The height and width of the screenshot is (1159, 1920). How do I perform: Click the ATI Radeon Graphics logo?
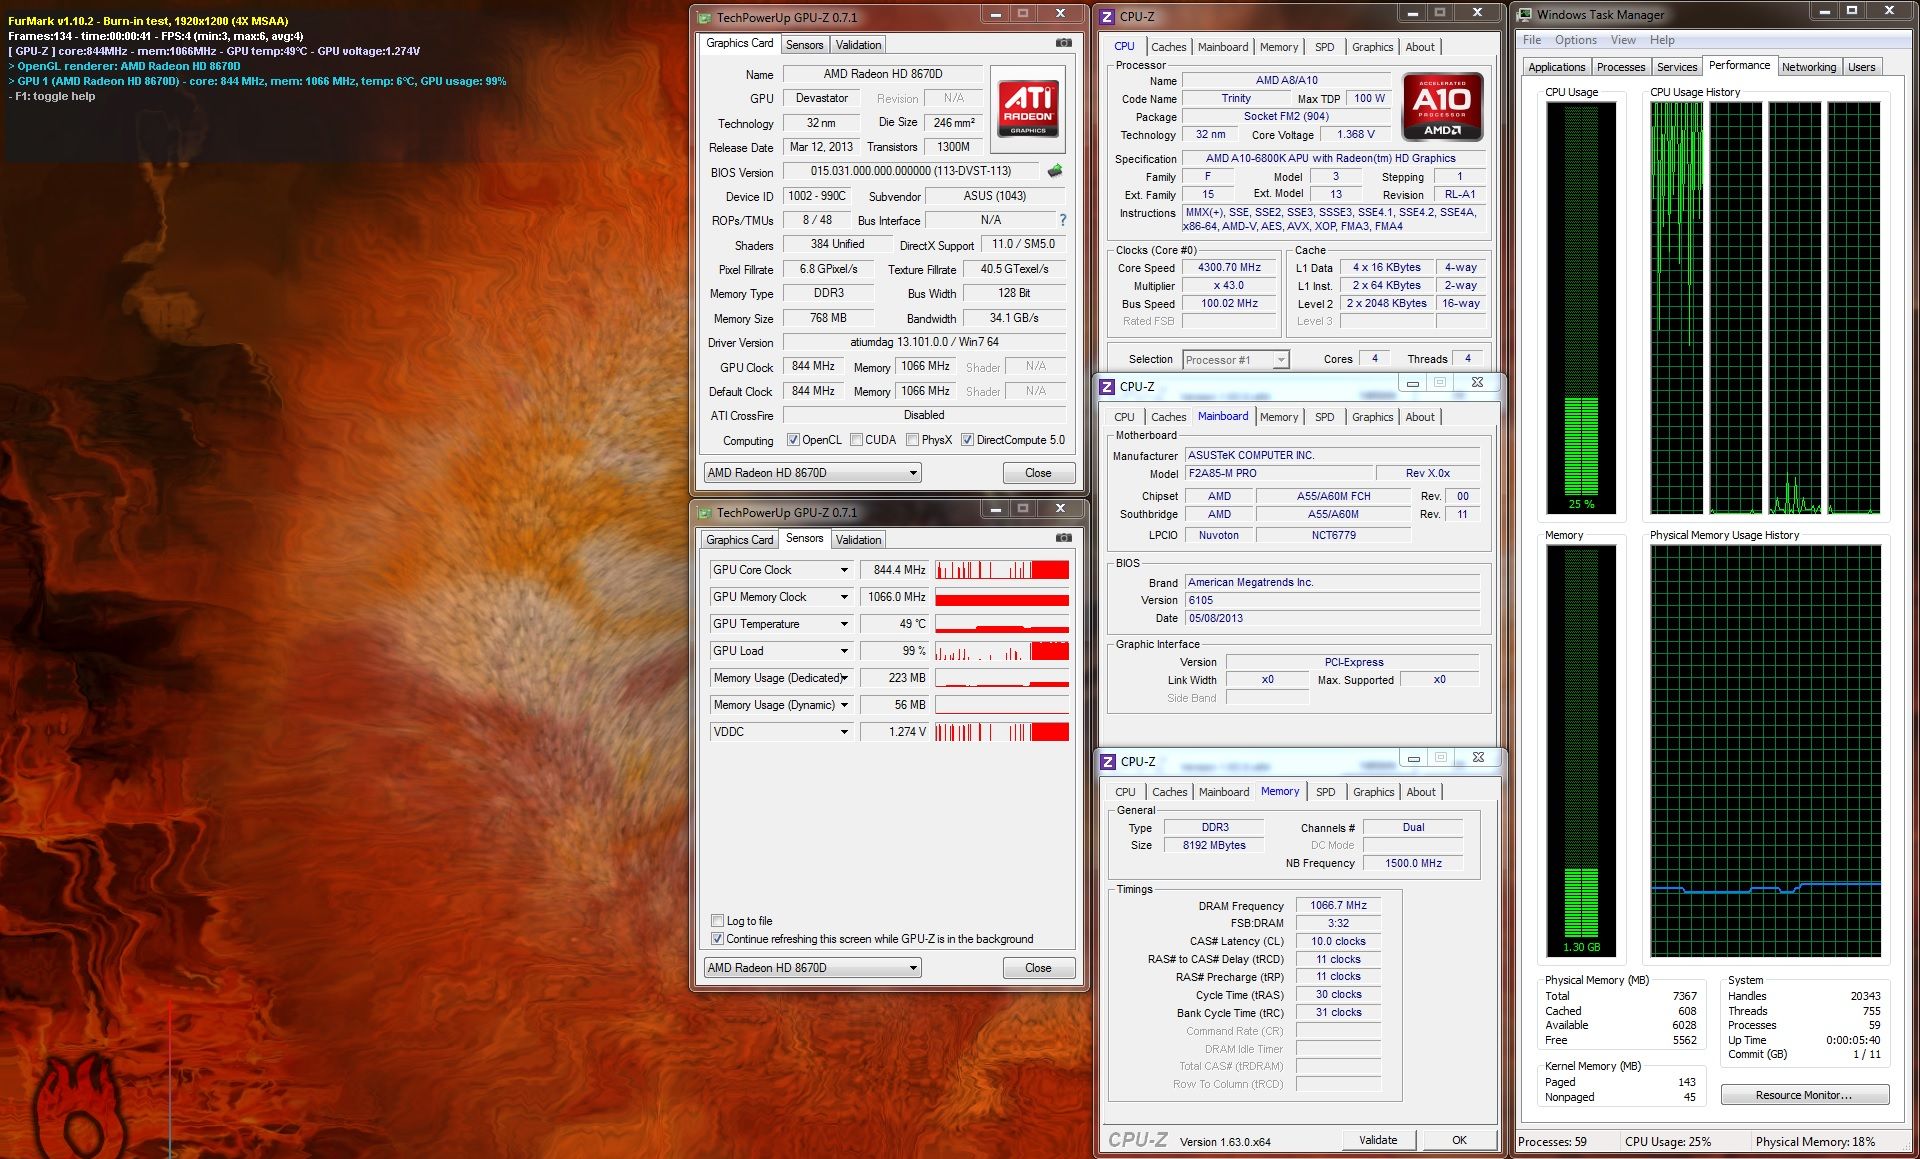(1028, 108)
